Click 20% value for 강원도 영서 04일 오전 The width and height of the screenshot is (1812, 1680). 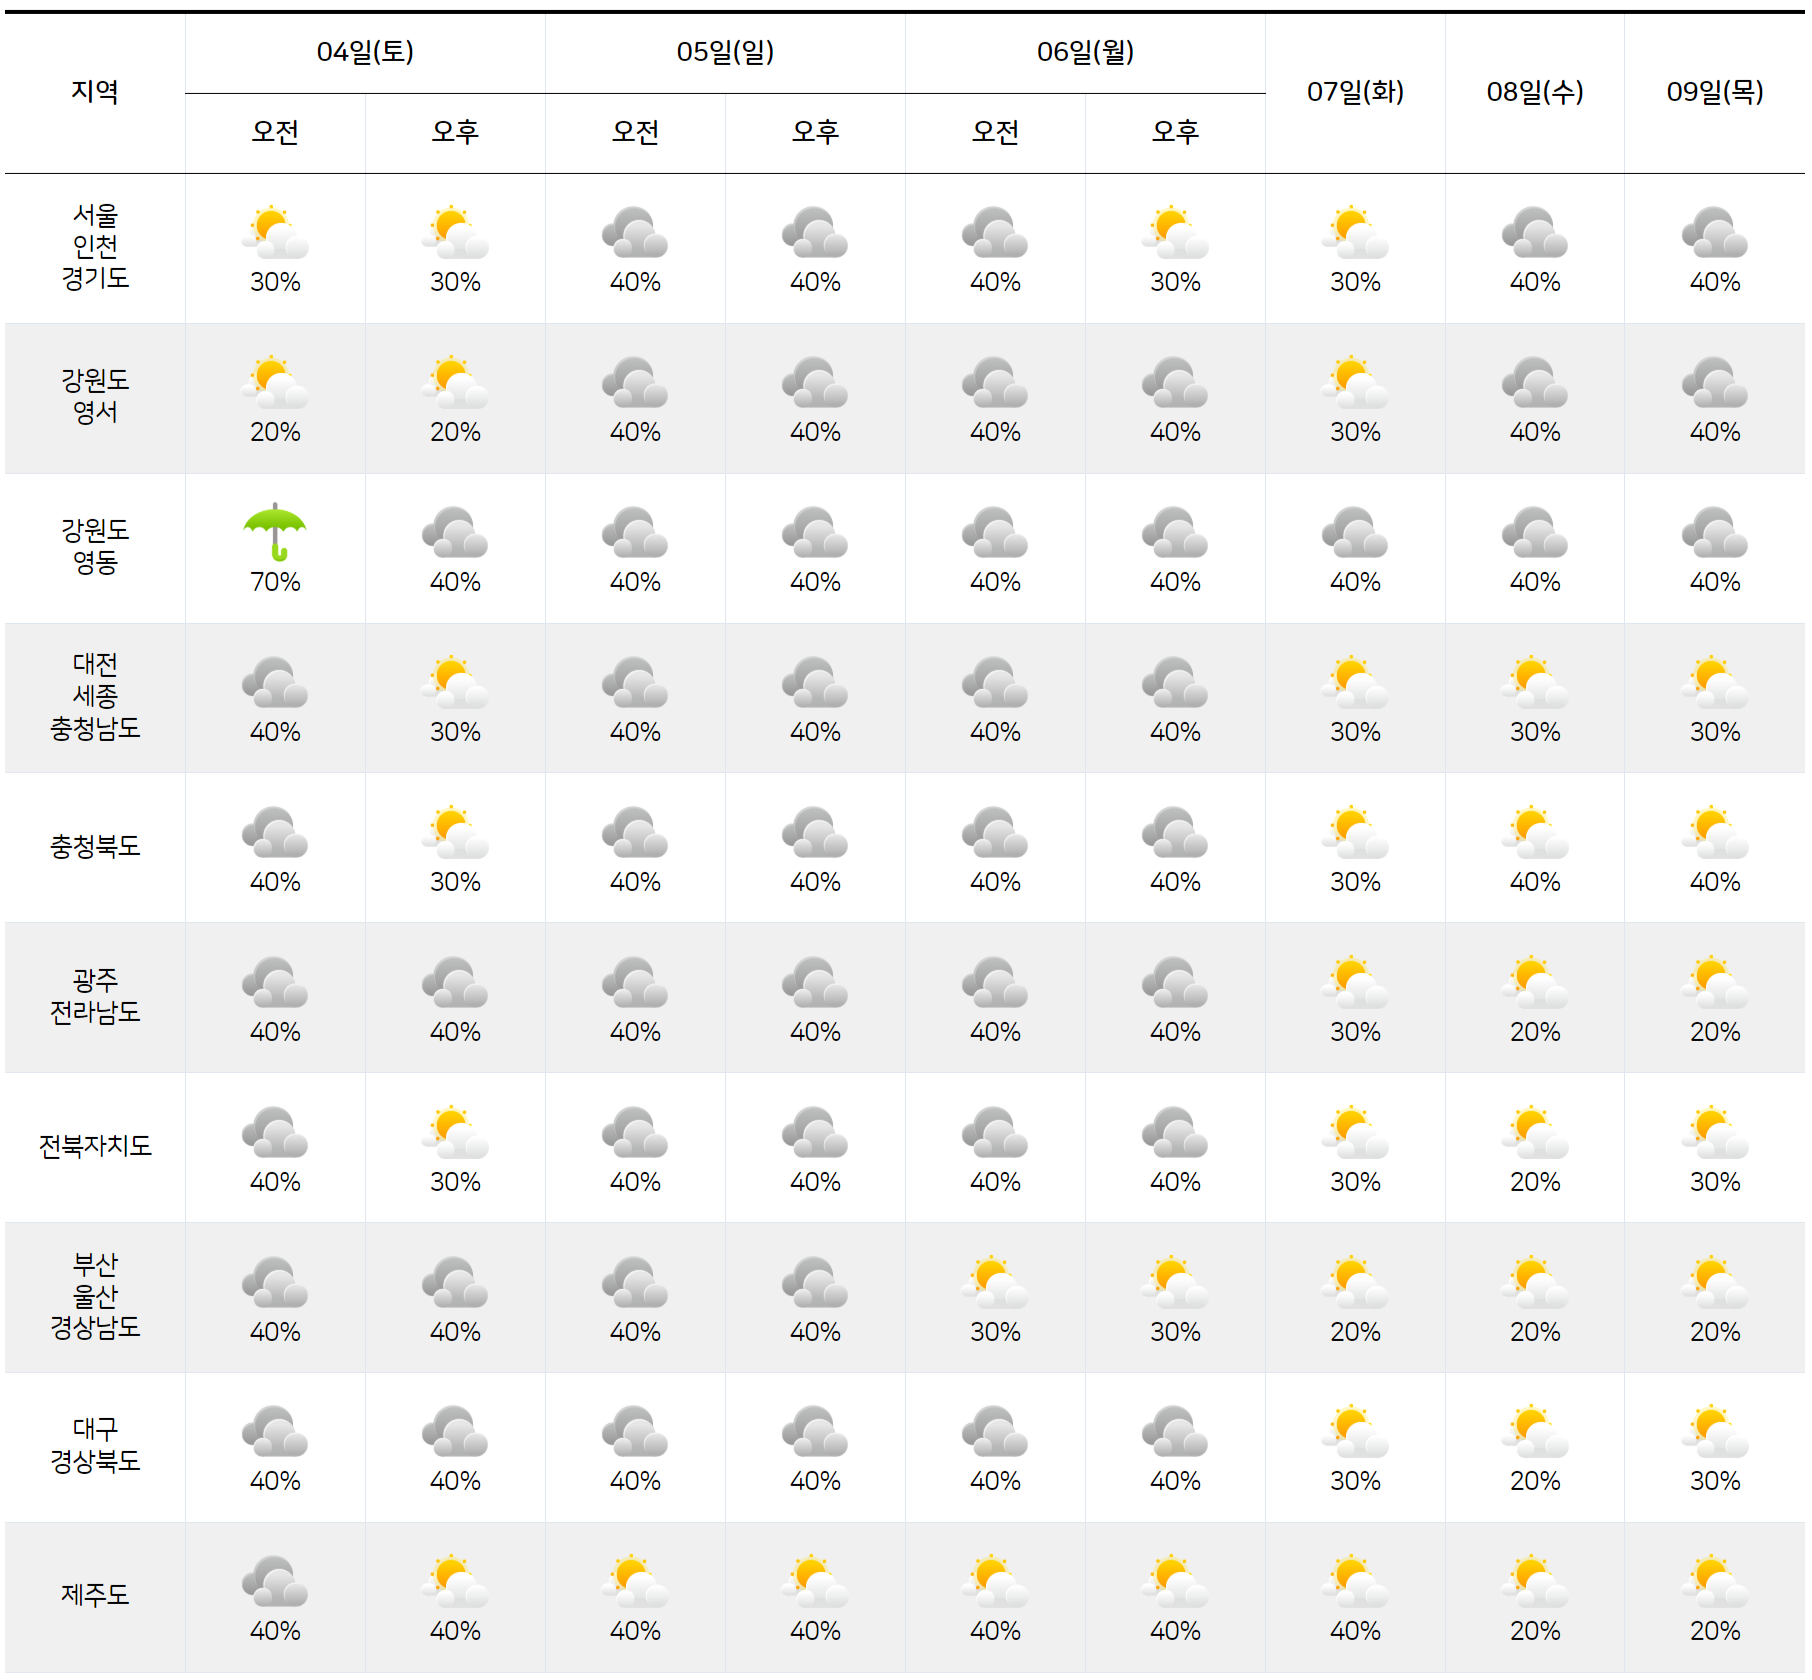275,432
